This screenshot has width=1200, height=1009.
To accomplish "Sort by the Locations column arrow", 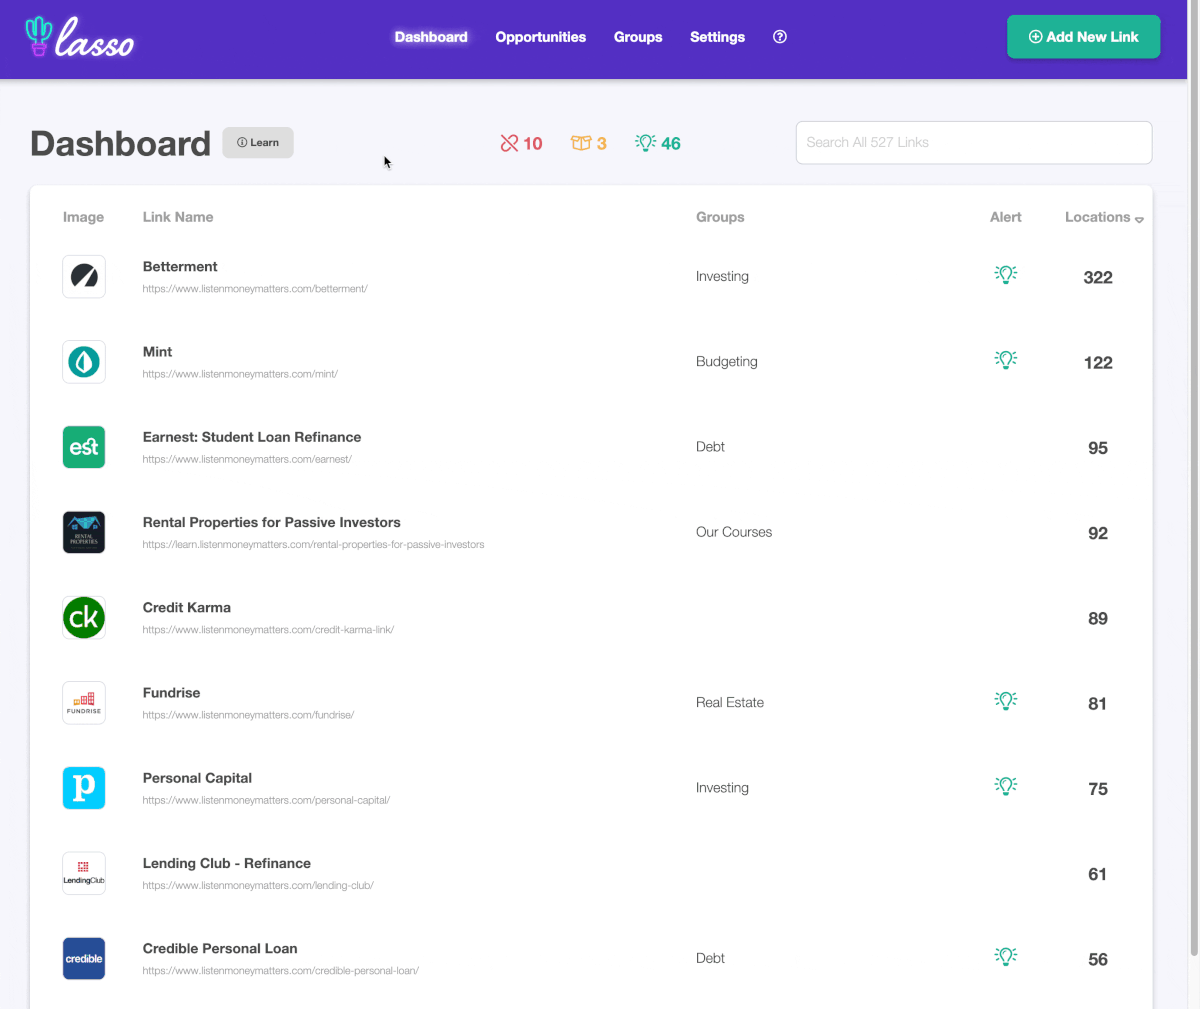I will click(1139, 219).
